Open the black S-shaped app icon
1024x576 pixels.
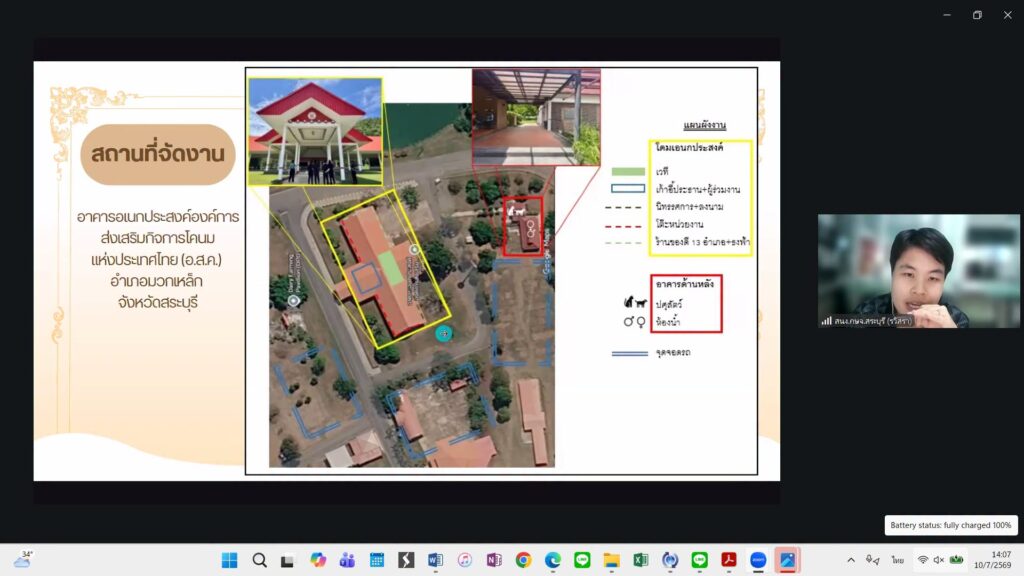pos(406,560)
